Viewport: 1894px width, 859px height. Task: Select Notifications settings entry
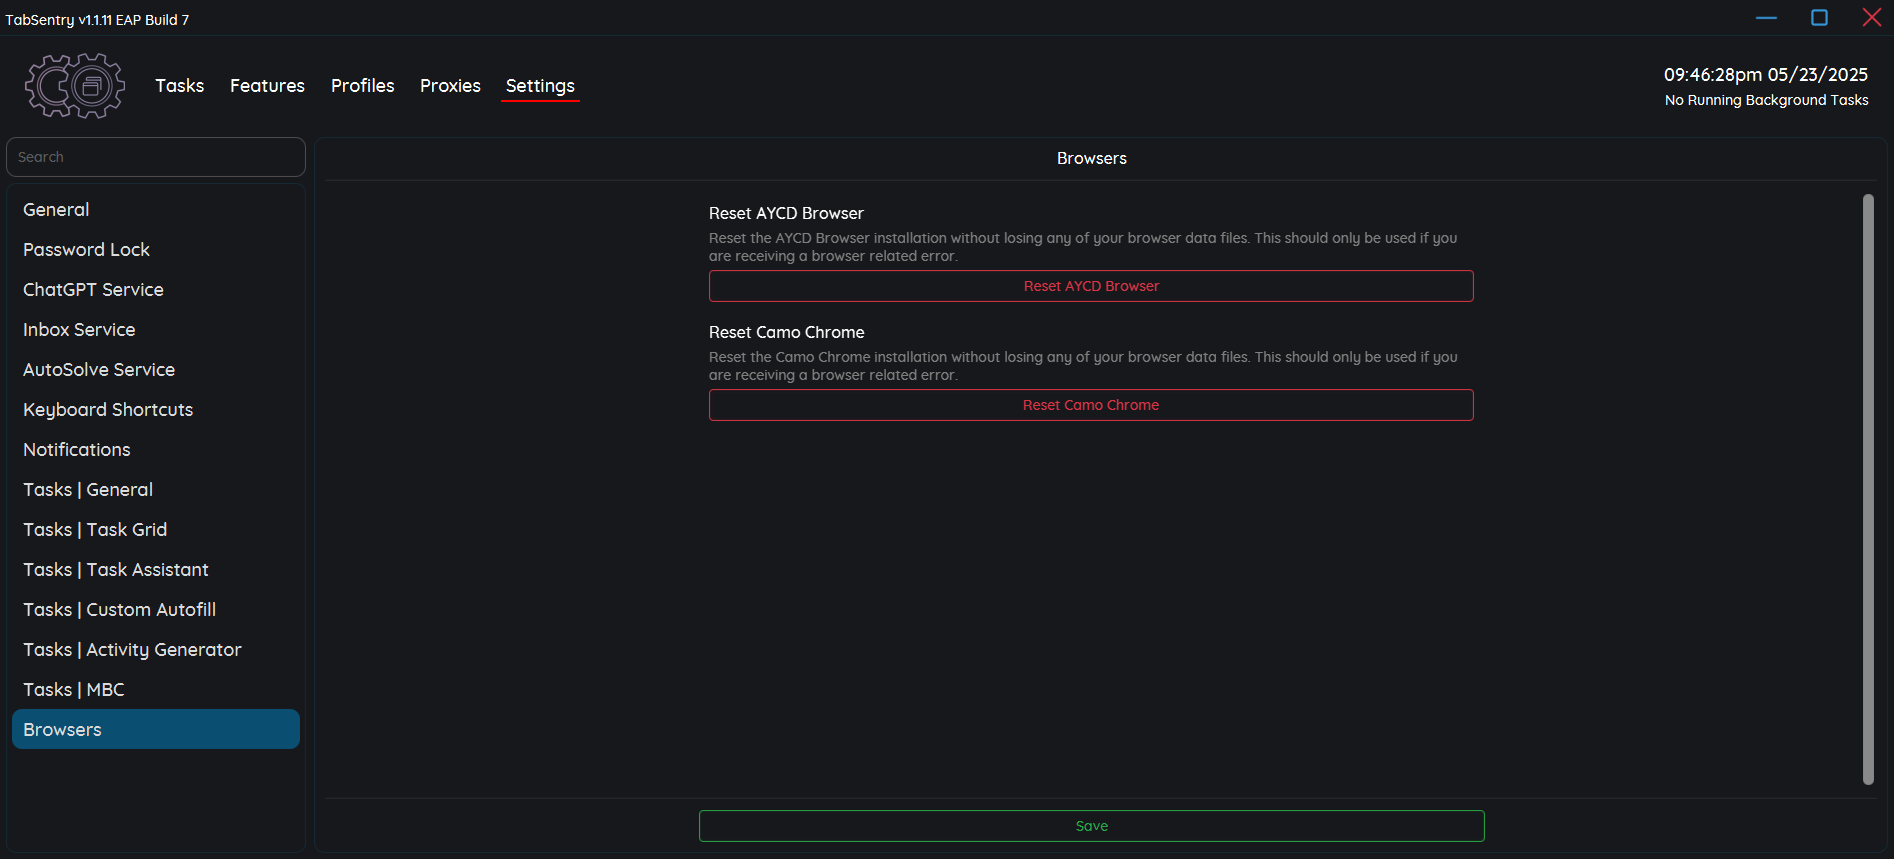156,449
